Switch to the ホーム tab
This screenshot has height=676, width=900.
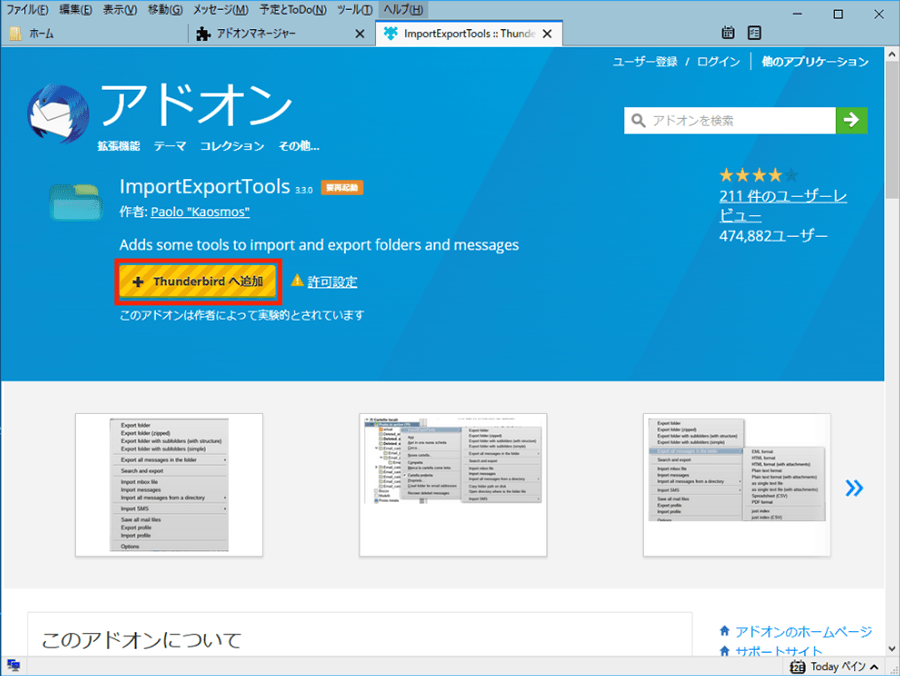click(x=95, y=34)
